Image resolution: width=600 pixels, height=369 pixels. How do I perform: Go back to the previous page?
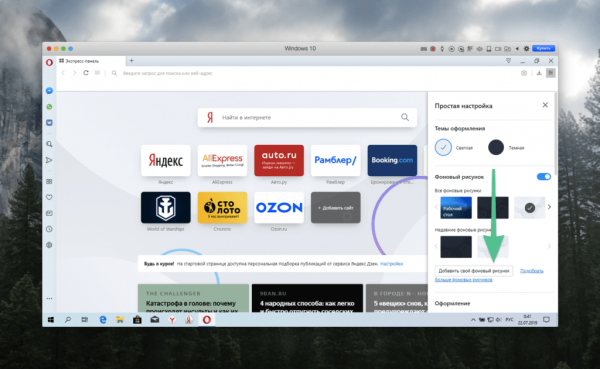click(64, 73)
